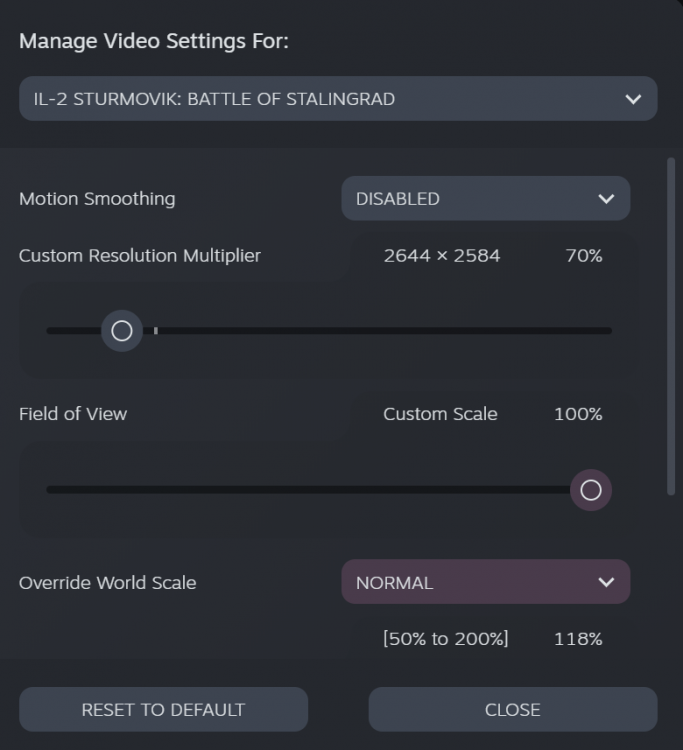Click the 2644 × 2584 resolution readout

(x=442, y=256)
